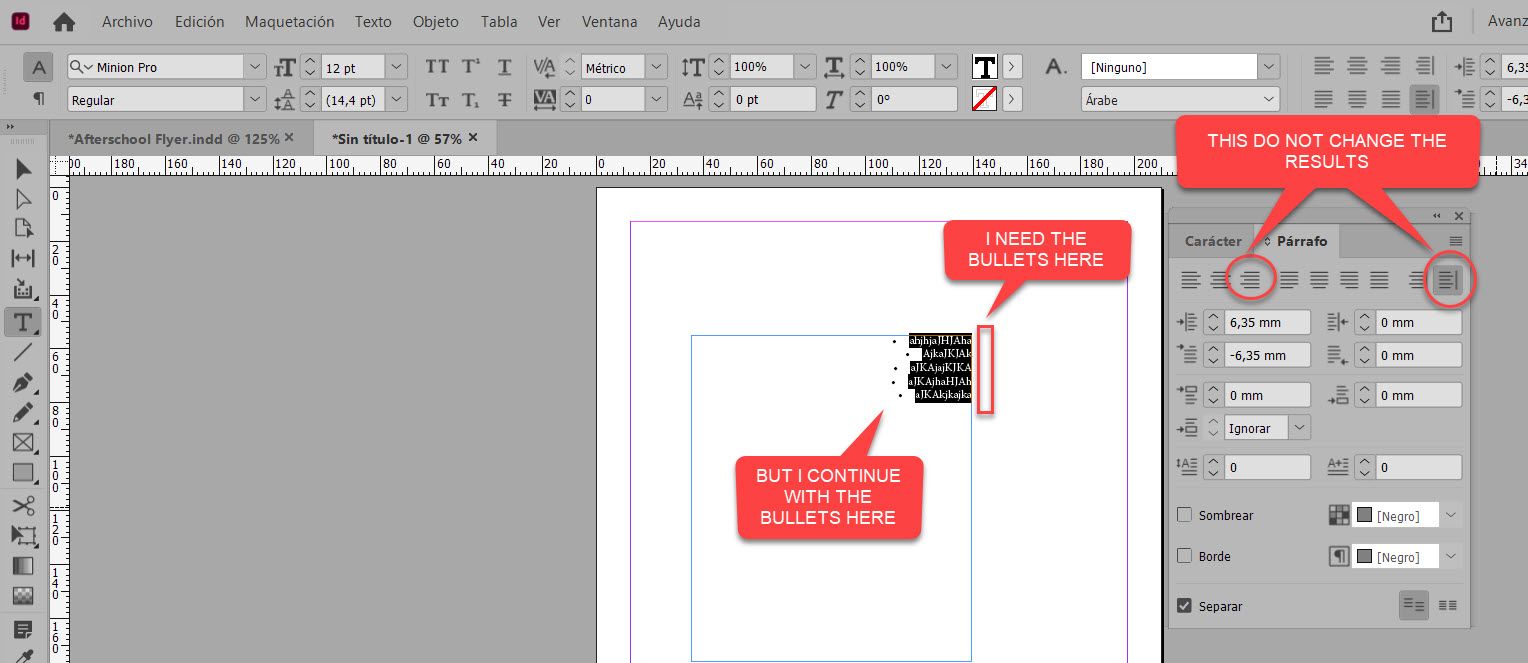Open the Ignorar dropdown in Párrafo panel

pyautogui.click(x=1299, y=427)
